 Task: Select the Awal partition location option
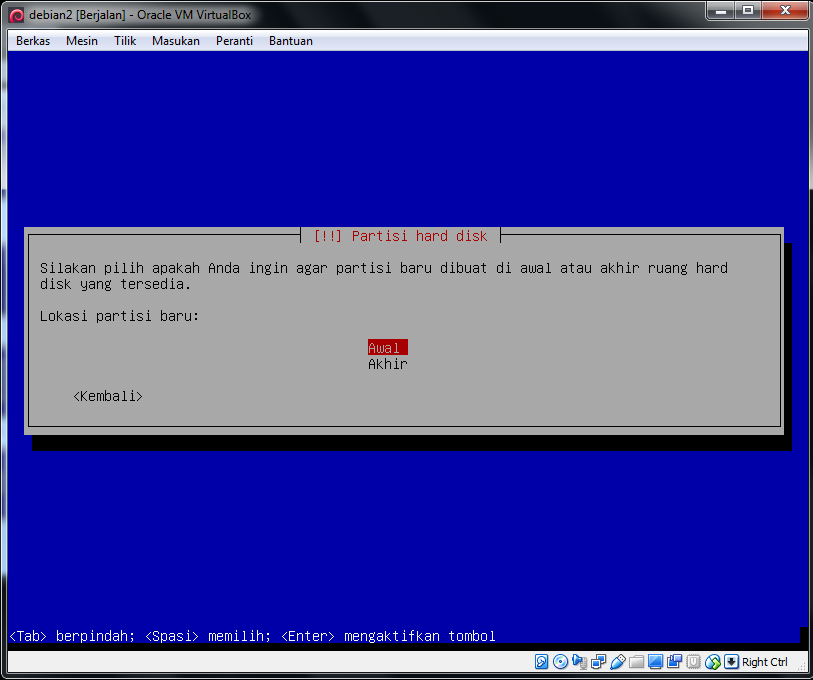[x=388, y=348]
